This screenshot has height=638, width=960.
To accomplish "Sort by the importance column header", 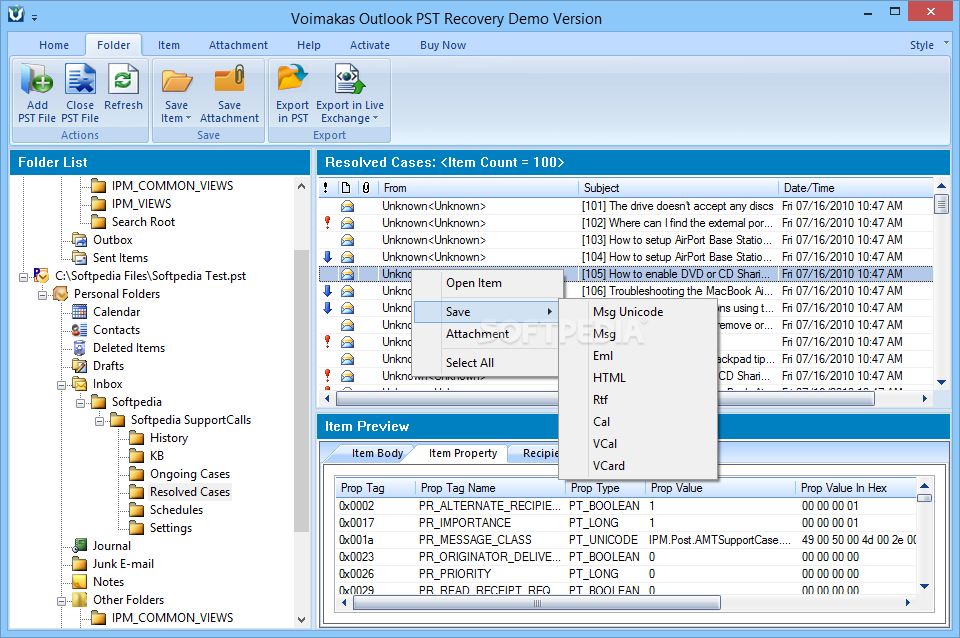I will point(326,188).
